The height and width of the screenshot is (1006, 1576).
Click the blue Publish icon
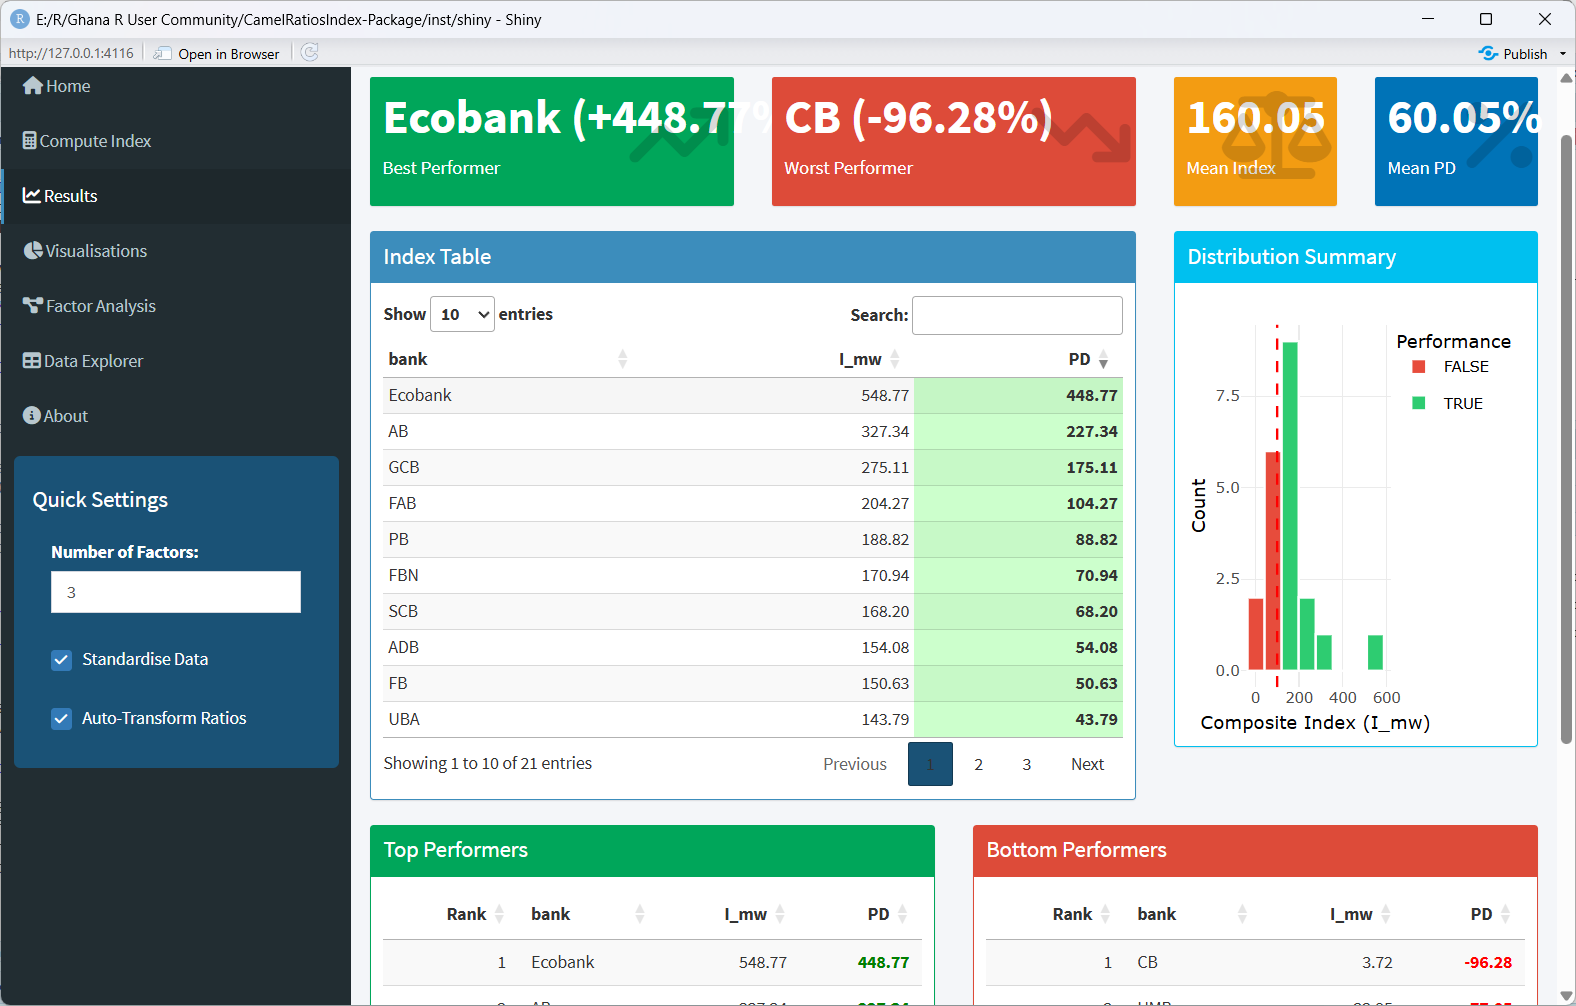click(x=1488, y=54)
